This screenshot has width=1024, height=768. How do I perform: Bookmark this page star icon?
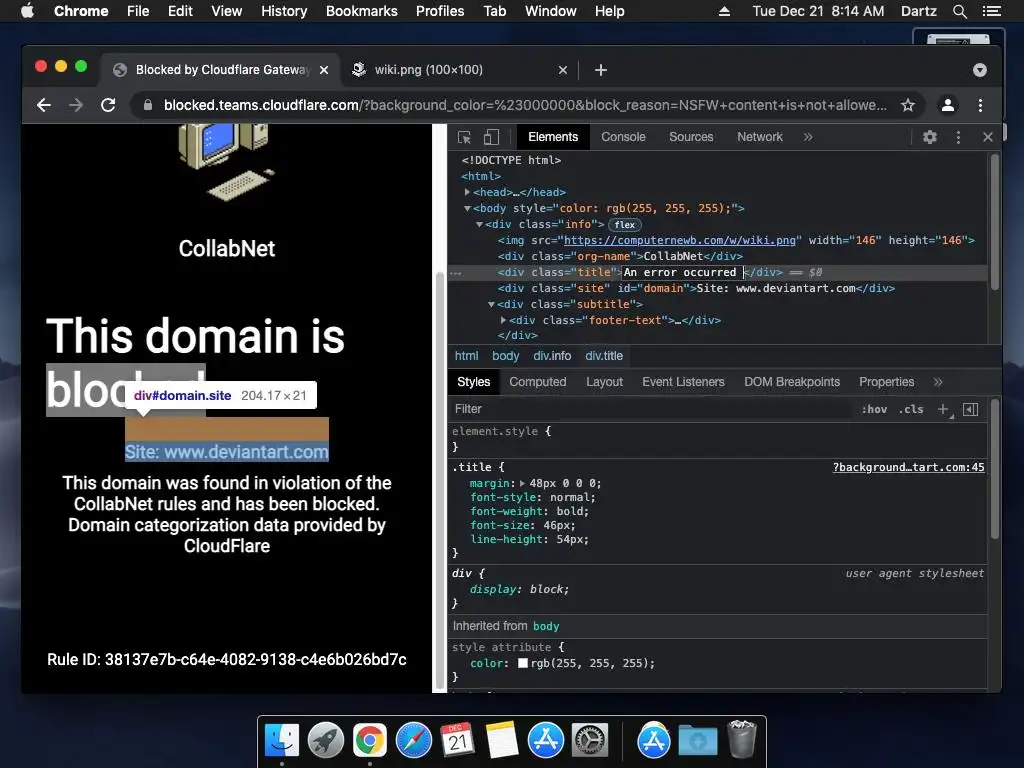pyautogui.click(x=908, y=105)
